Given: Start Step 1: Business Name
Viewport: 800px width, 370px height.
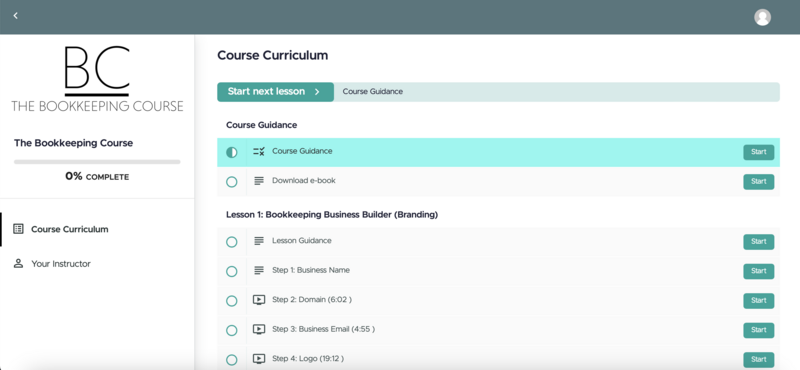Looking at the screenshot, I should coord(758,272).
